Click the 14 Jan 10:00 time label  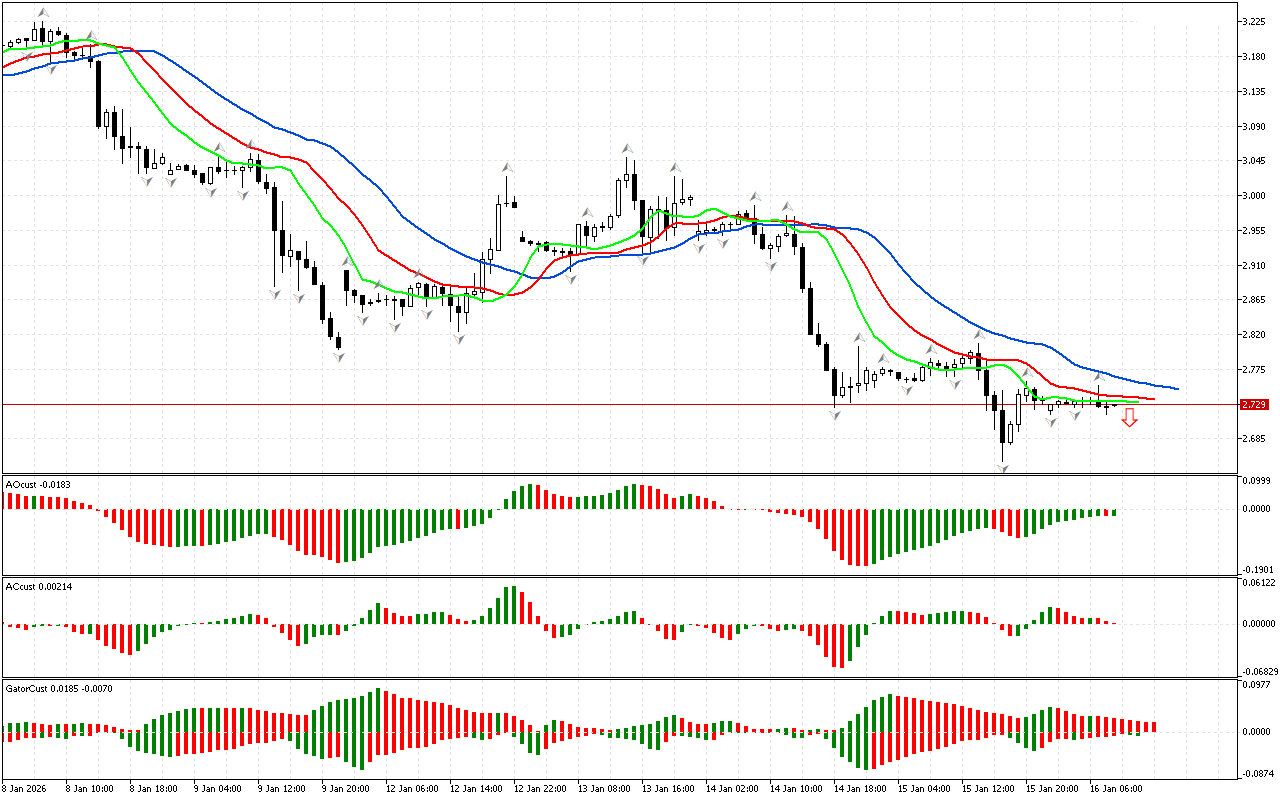(797, 789)
